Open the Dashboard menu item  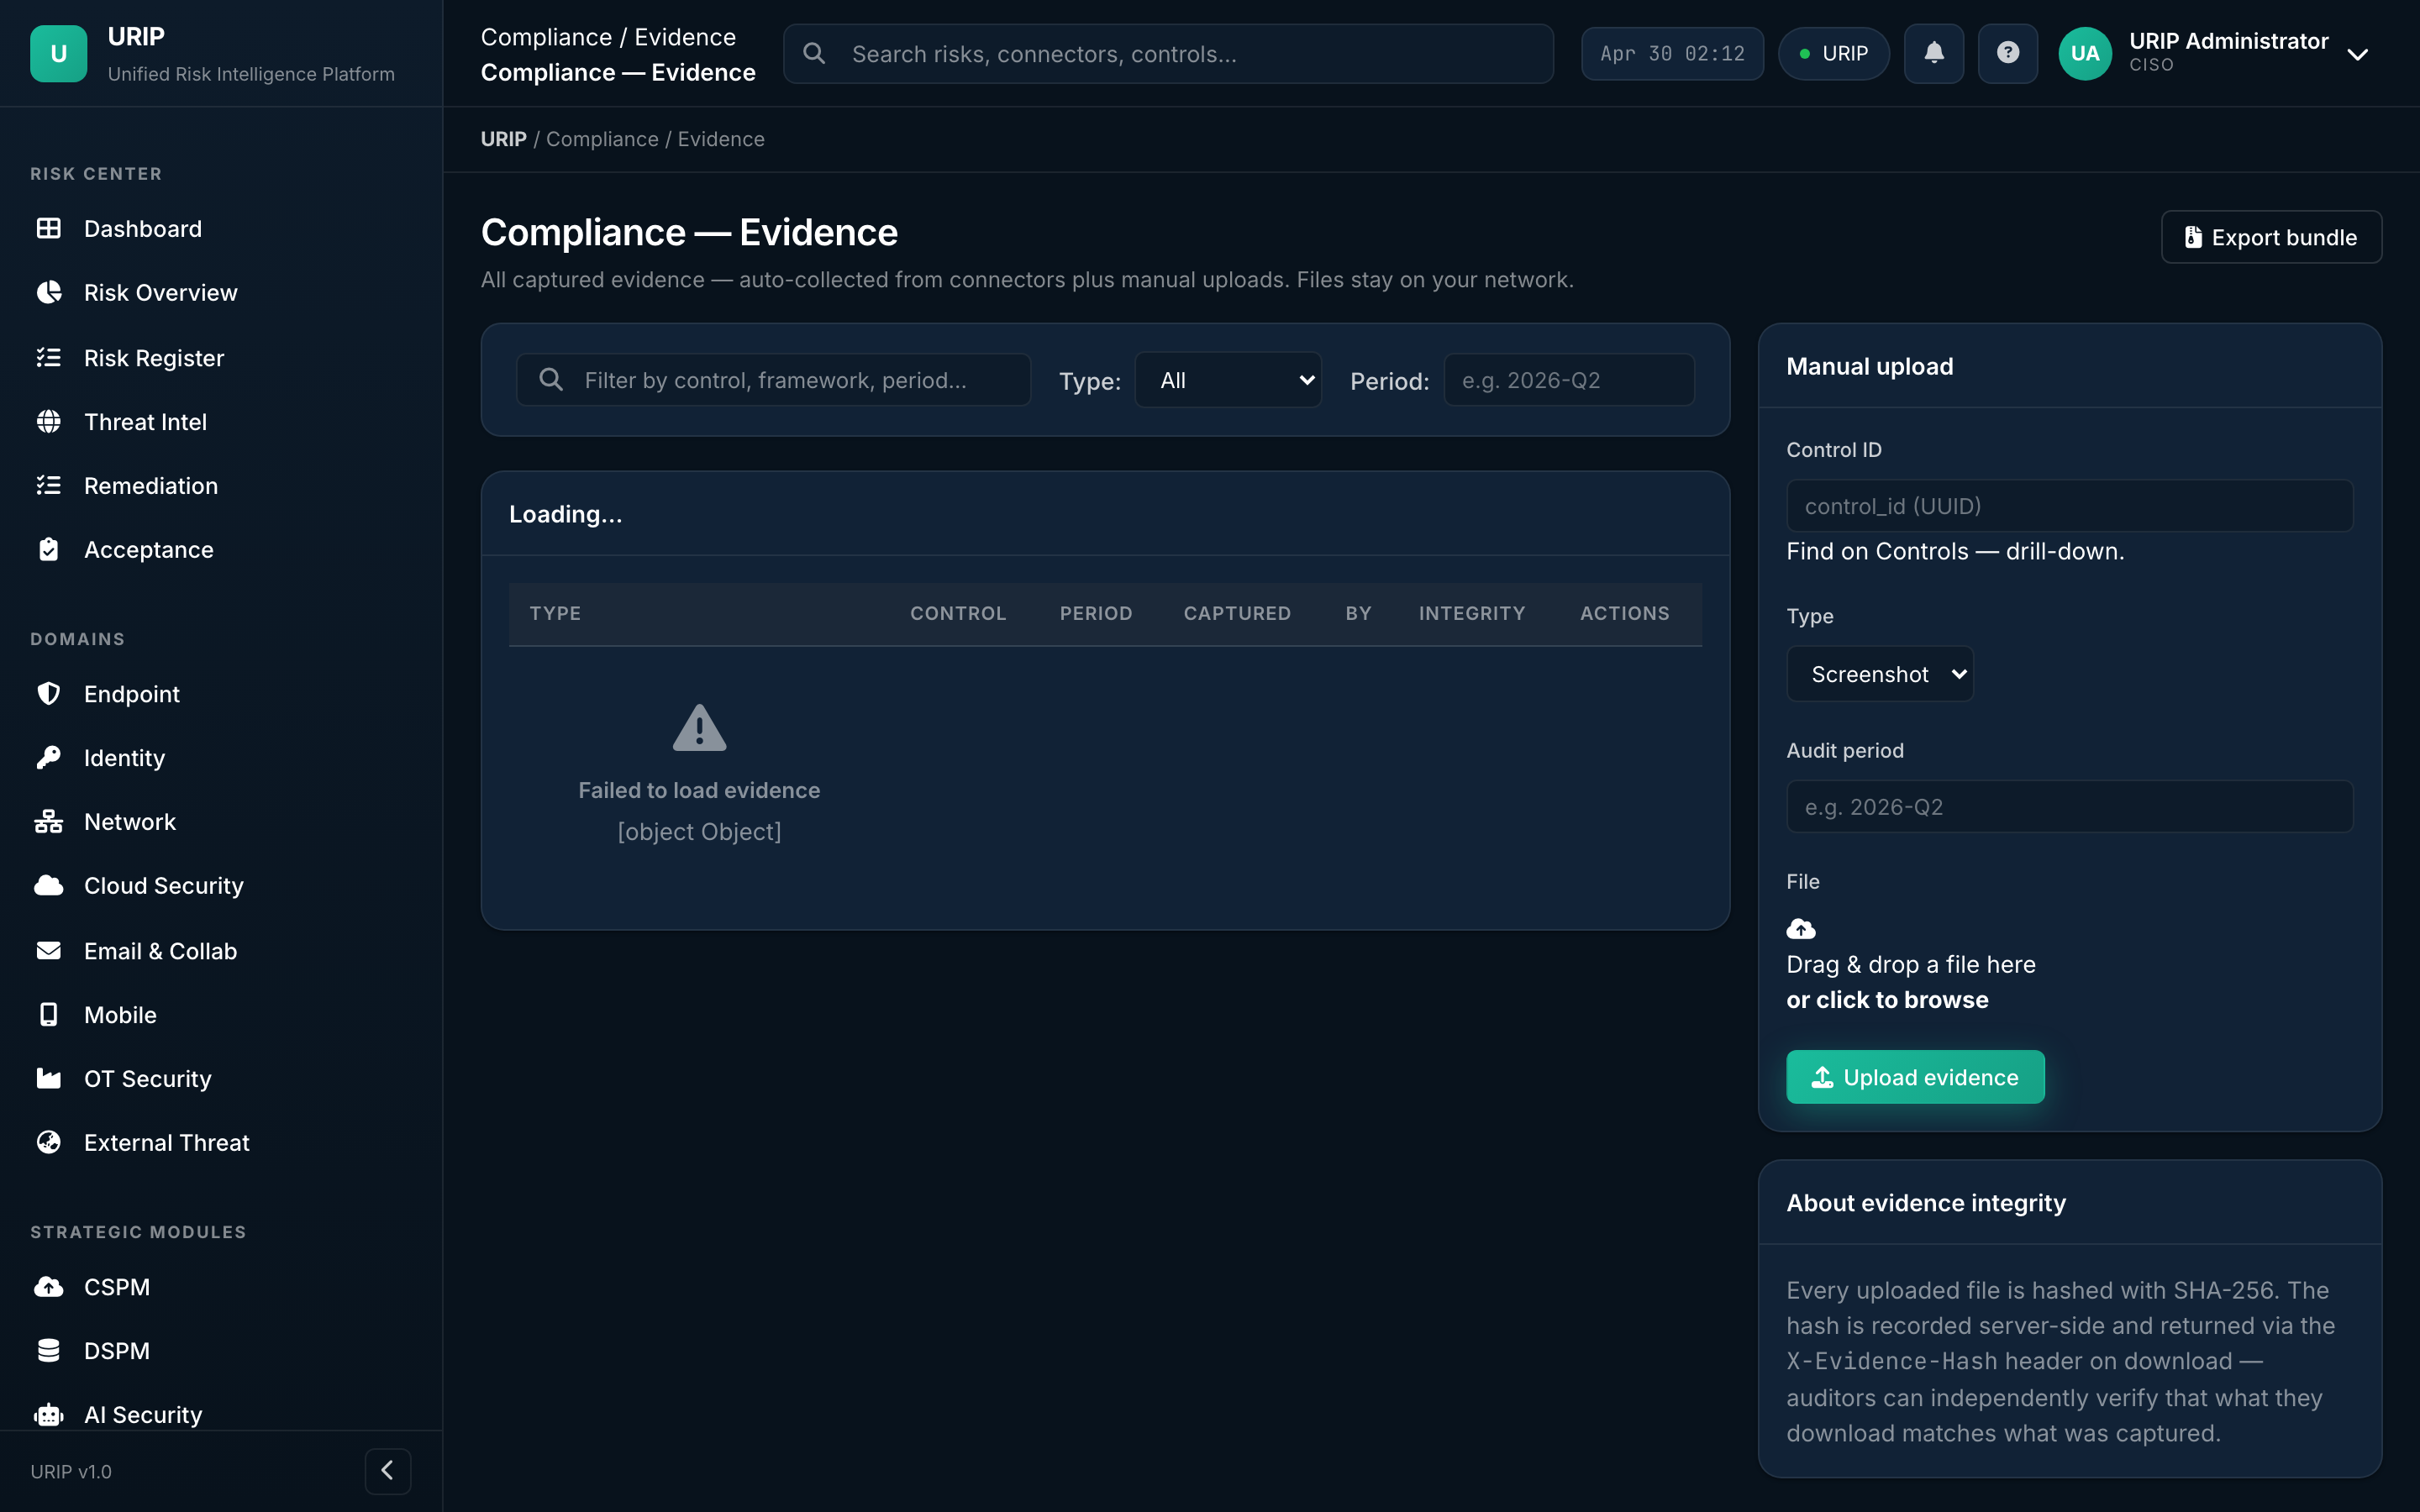(x=143, y=228)
